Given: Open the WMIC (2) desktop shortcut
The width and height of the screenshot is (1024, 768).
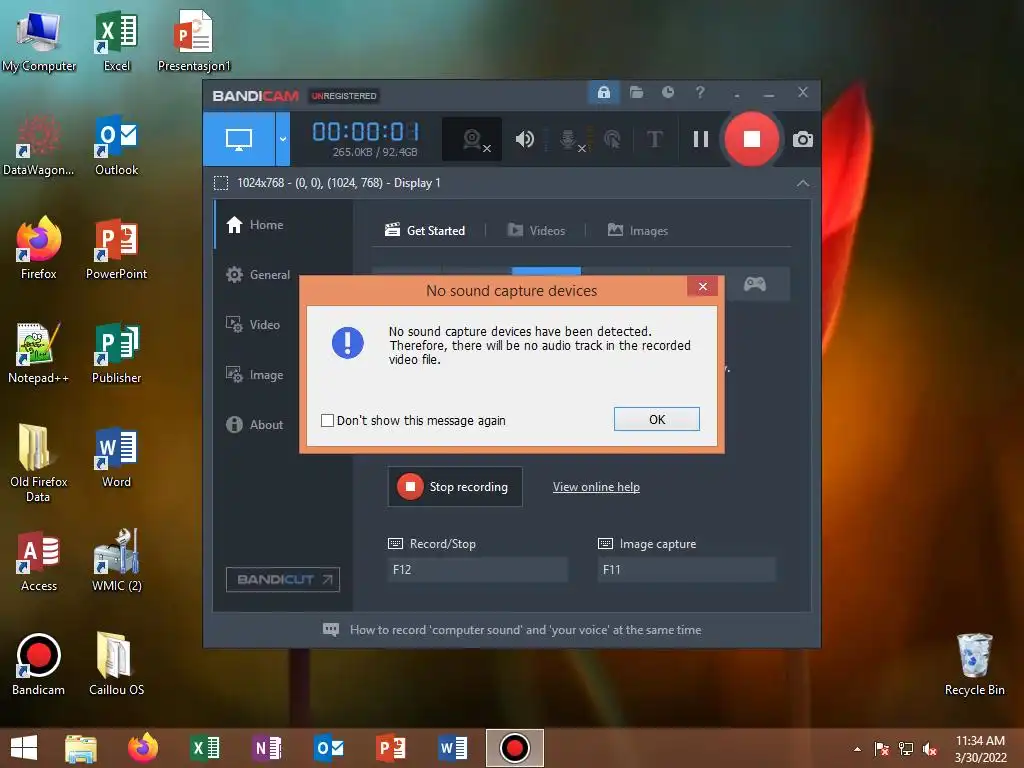Looking at the screenshot, I should coord(116,560).
